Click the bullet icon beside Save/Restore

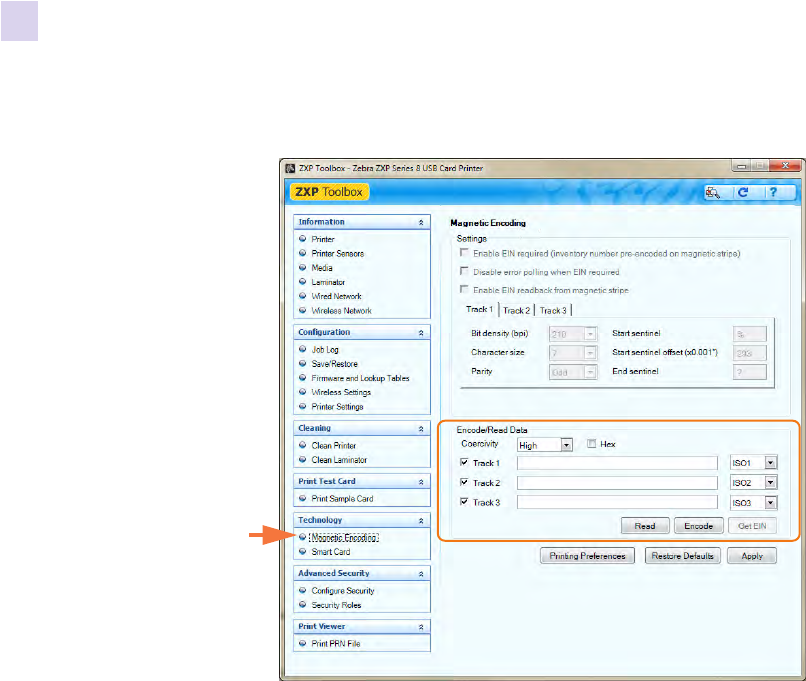(x=303, y=363)
